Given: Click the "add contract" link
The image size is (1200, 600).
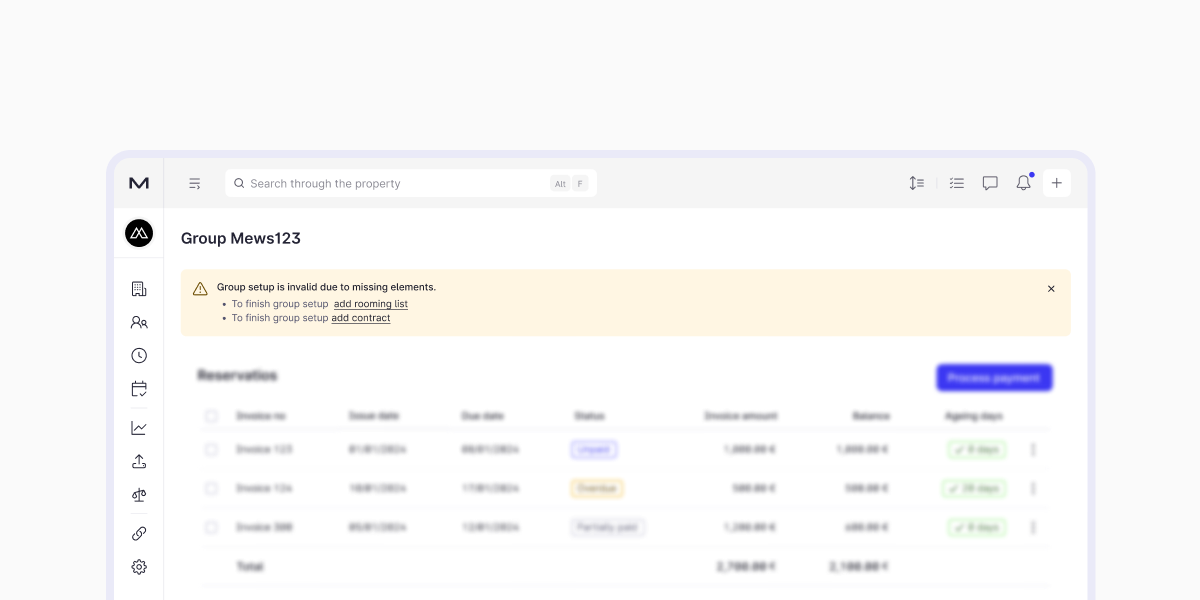Looking at the screenshot, I should pos(361,318).
